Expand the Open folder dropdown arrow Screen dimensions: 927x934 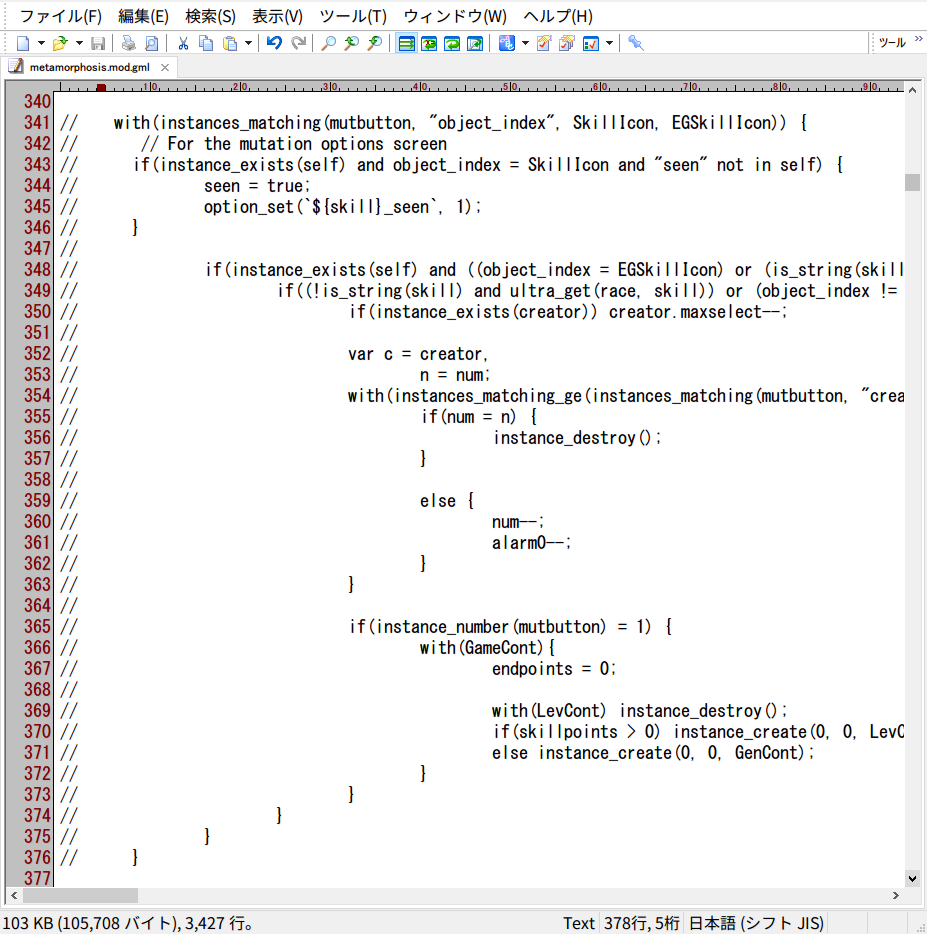pos(79,43)
